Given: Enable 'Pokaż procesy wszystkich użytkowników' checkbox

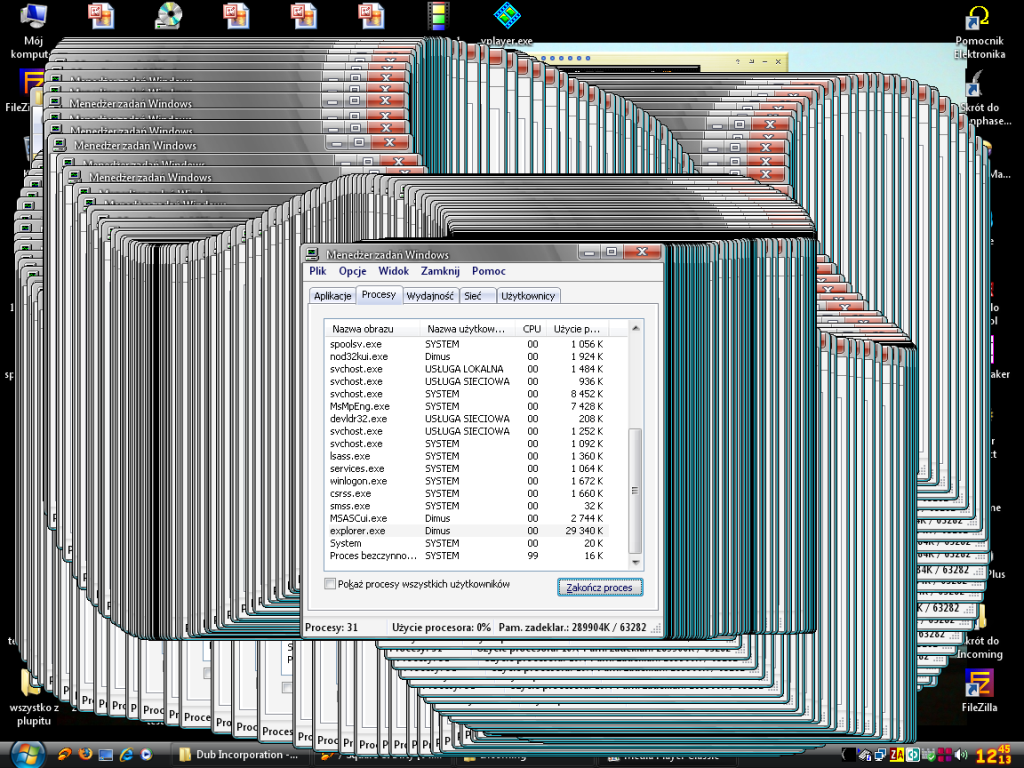Looking at the screenshot, I should point(331,584).
